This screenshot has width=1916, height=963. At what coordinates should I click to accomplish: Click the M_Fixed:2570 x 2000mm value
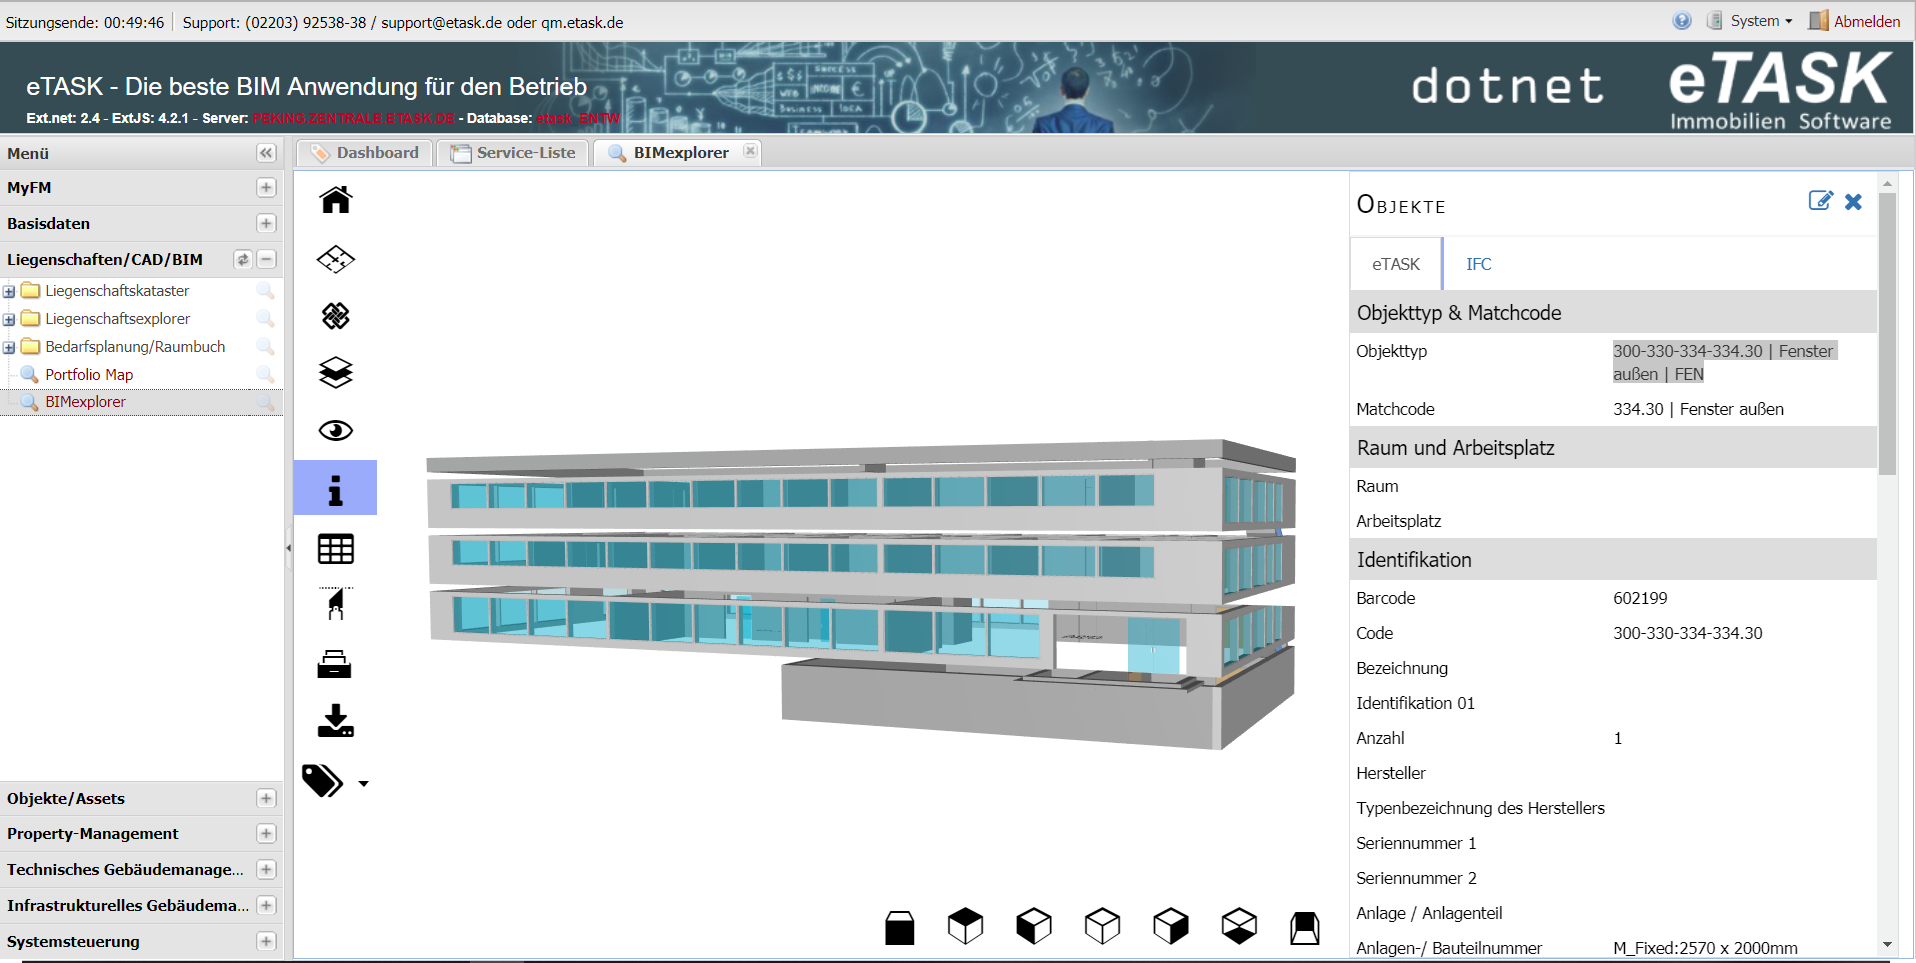point(1705,948)
